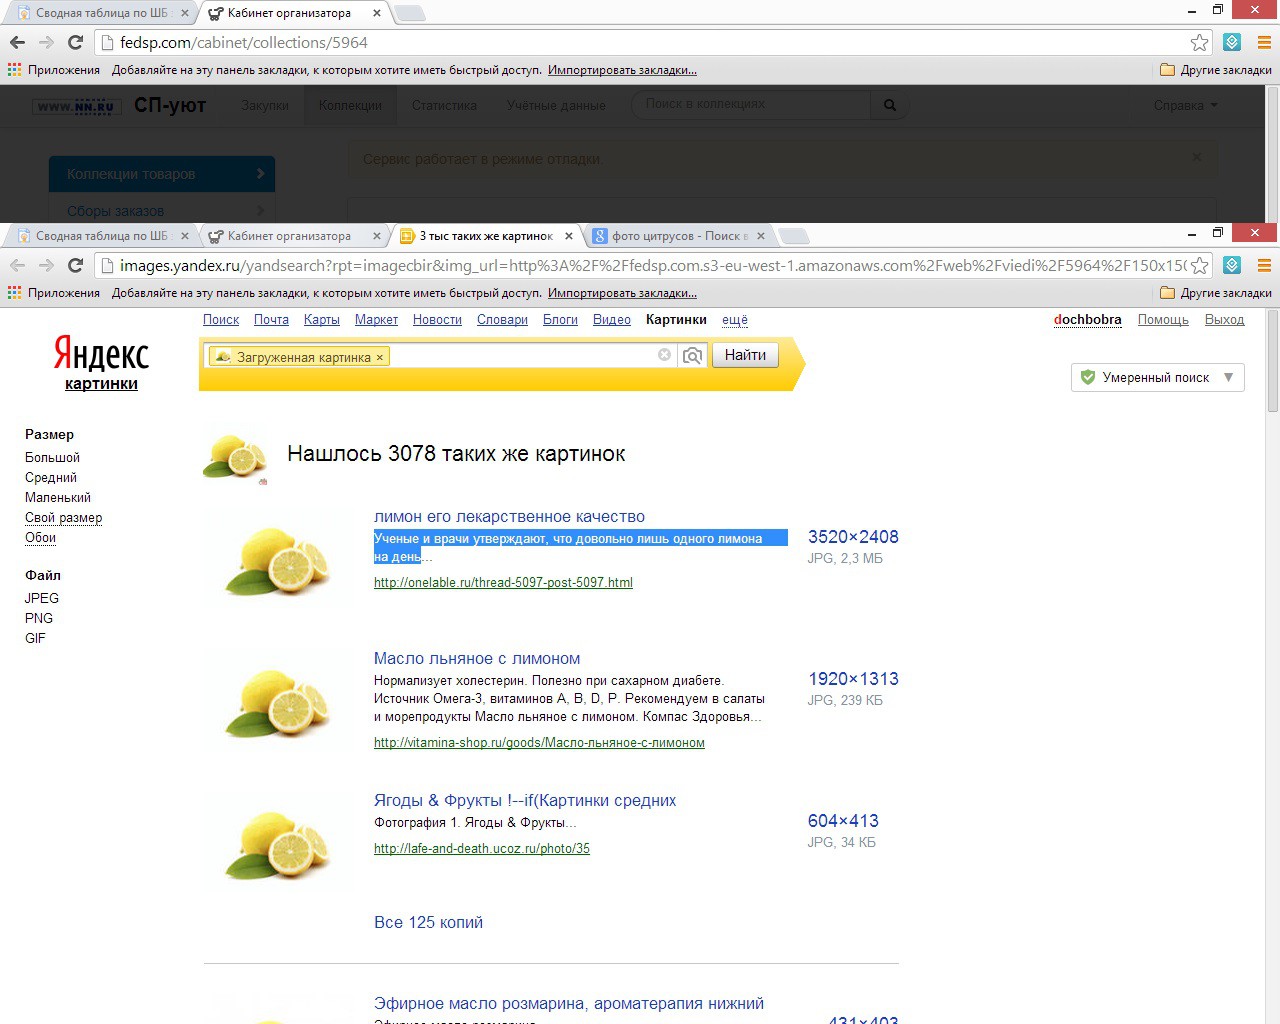The height and width of the screenshot is (1024, 1280).
Task: Open camera image search icon
Action: [x=692, y=355]
